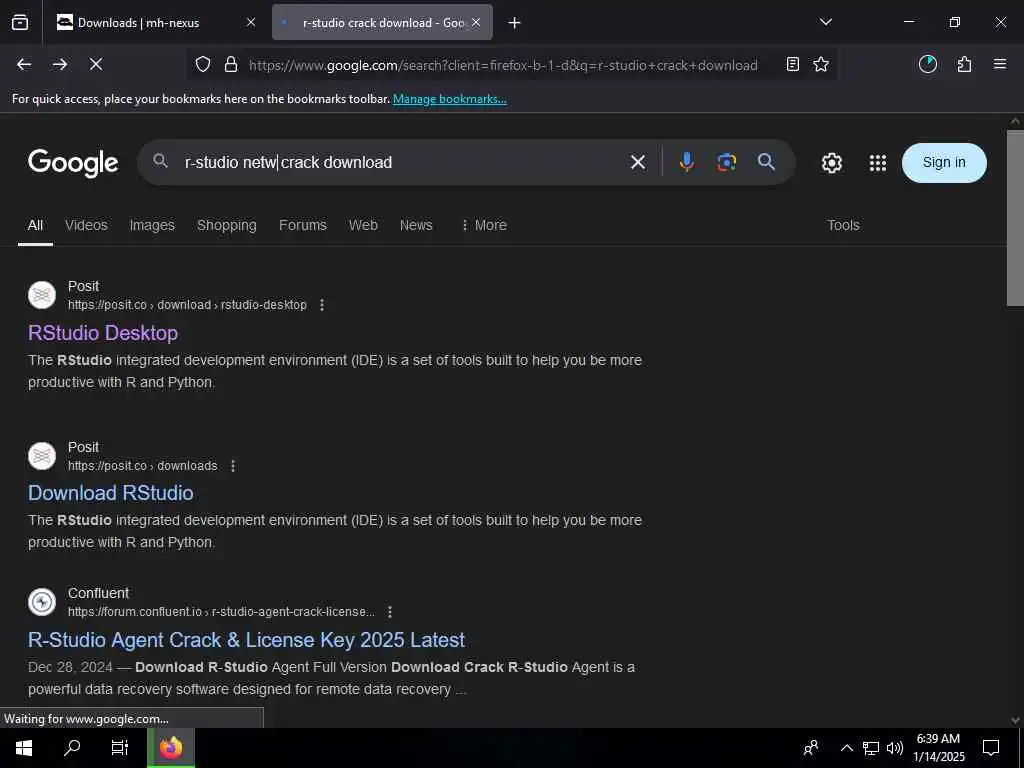Viewport: 1024px width, 768px height.
Task: View site security padlock info
Action: pos(231,65)
